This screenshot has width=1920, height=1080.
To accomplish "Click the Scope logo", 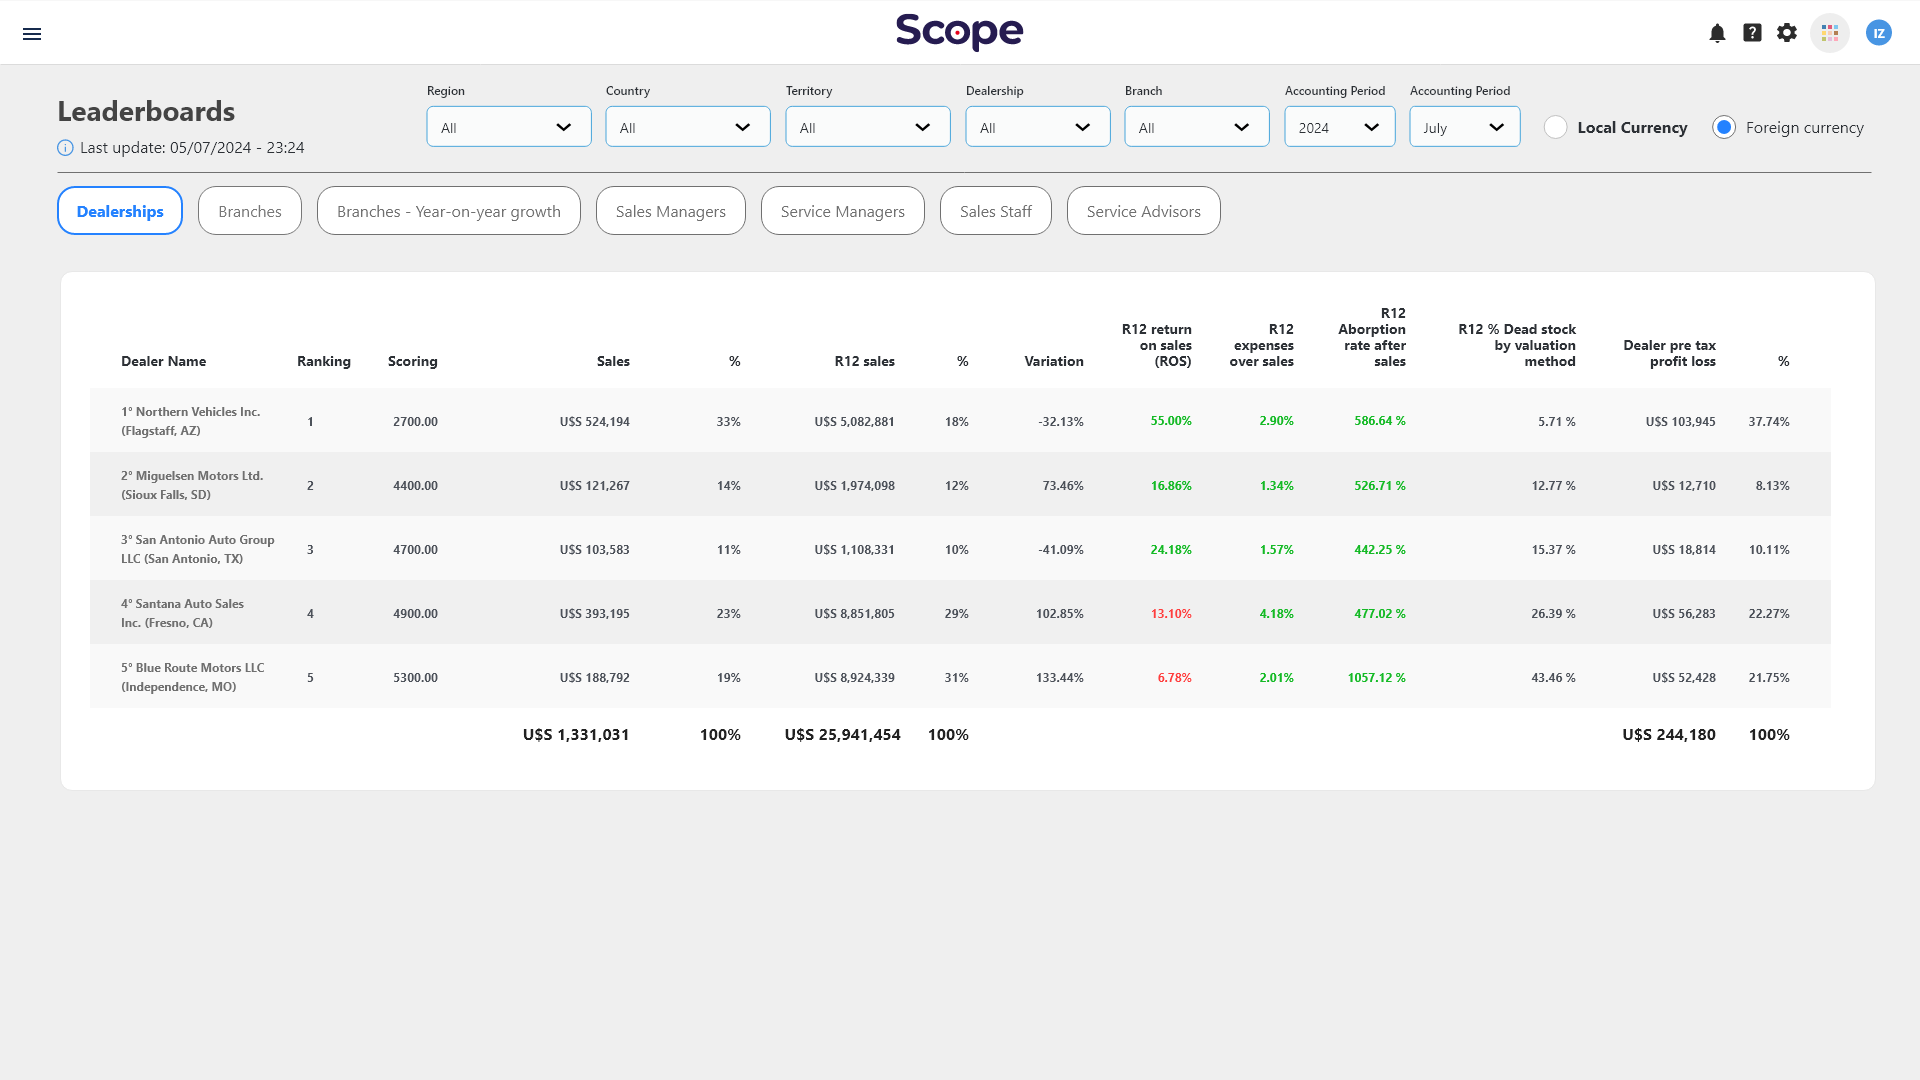I will pos(959,32).
